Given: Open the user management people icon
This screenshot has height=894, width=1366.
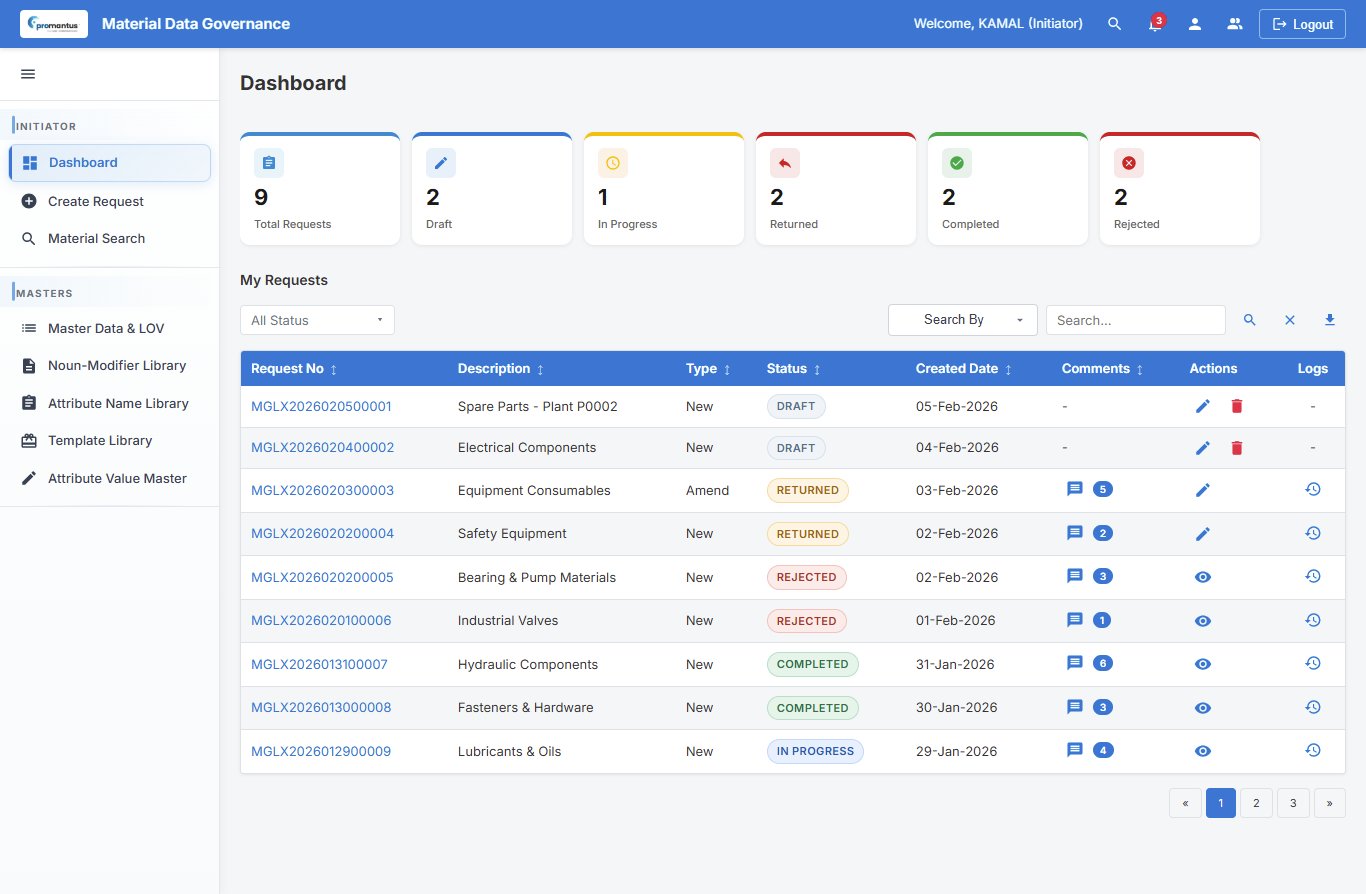Looking at the screenshot, I should pos(1234,23).
